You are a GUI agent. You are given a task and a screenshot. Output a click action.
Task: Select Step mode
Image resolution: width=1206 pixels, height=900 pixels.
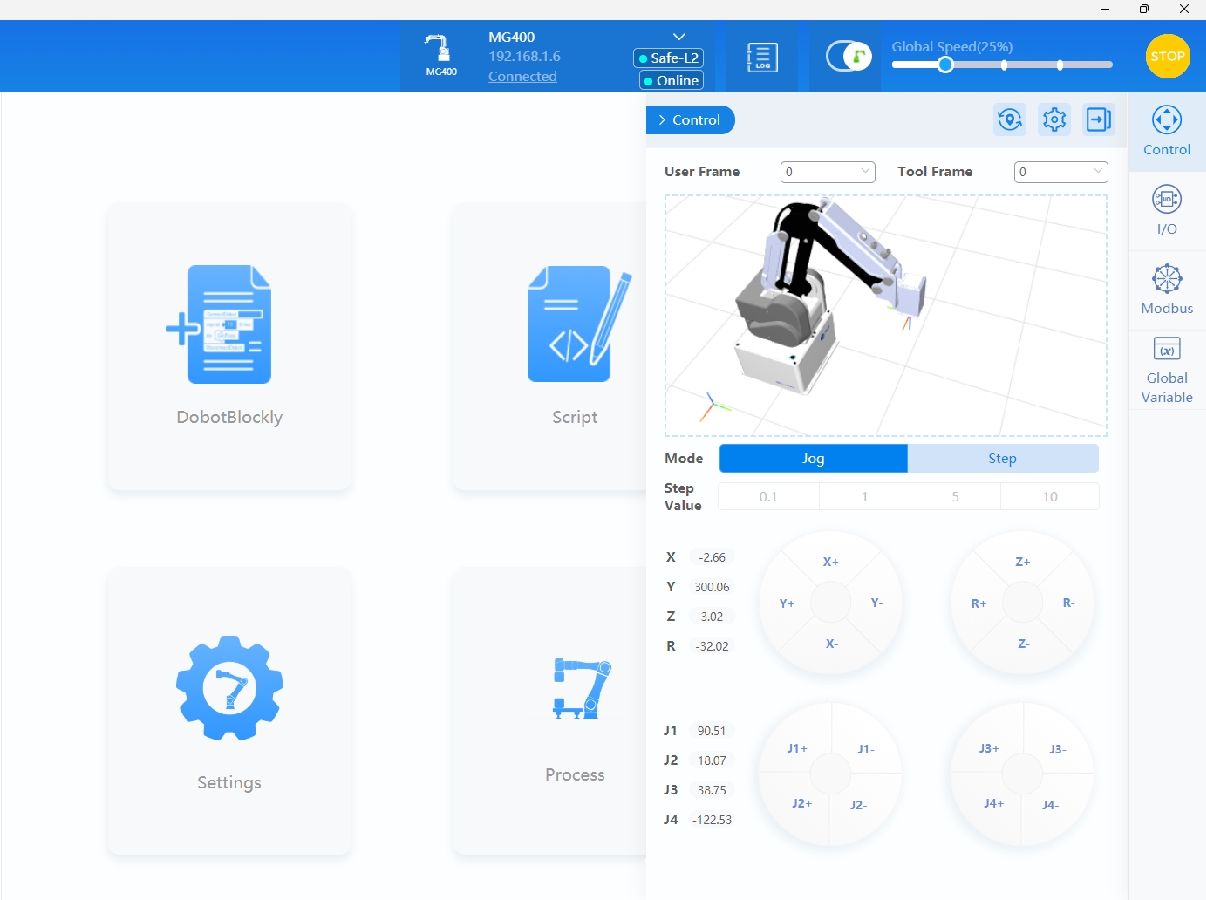[1003, 458]
